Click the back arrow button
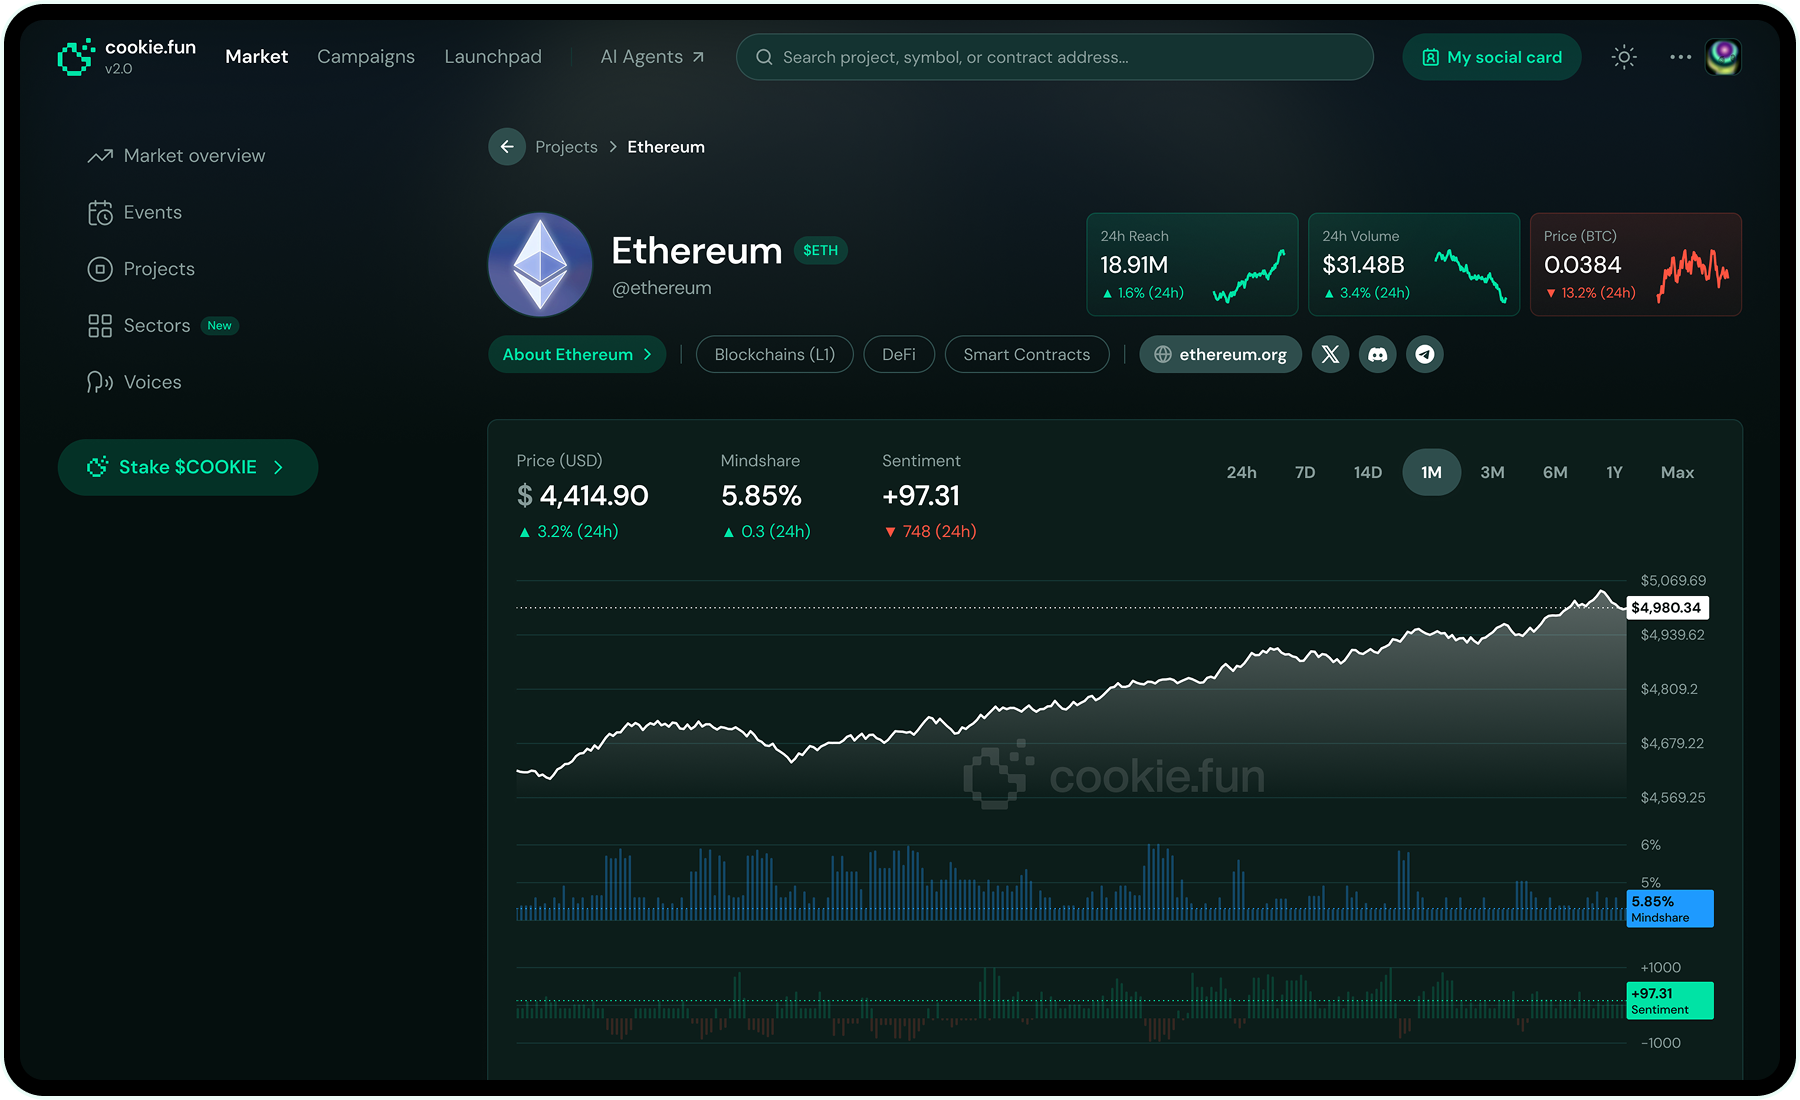Screen dimensions: 1800x1100 (x=507, y=147)
